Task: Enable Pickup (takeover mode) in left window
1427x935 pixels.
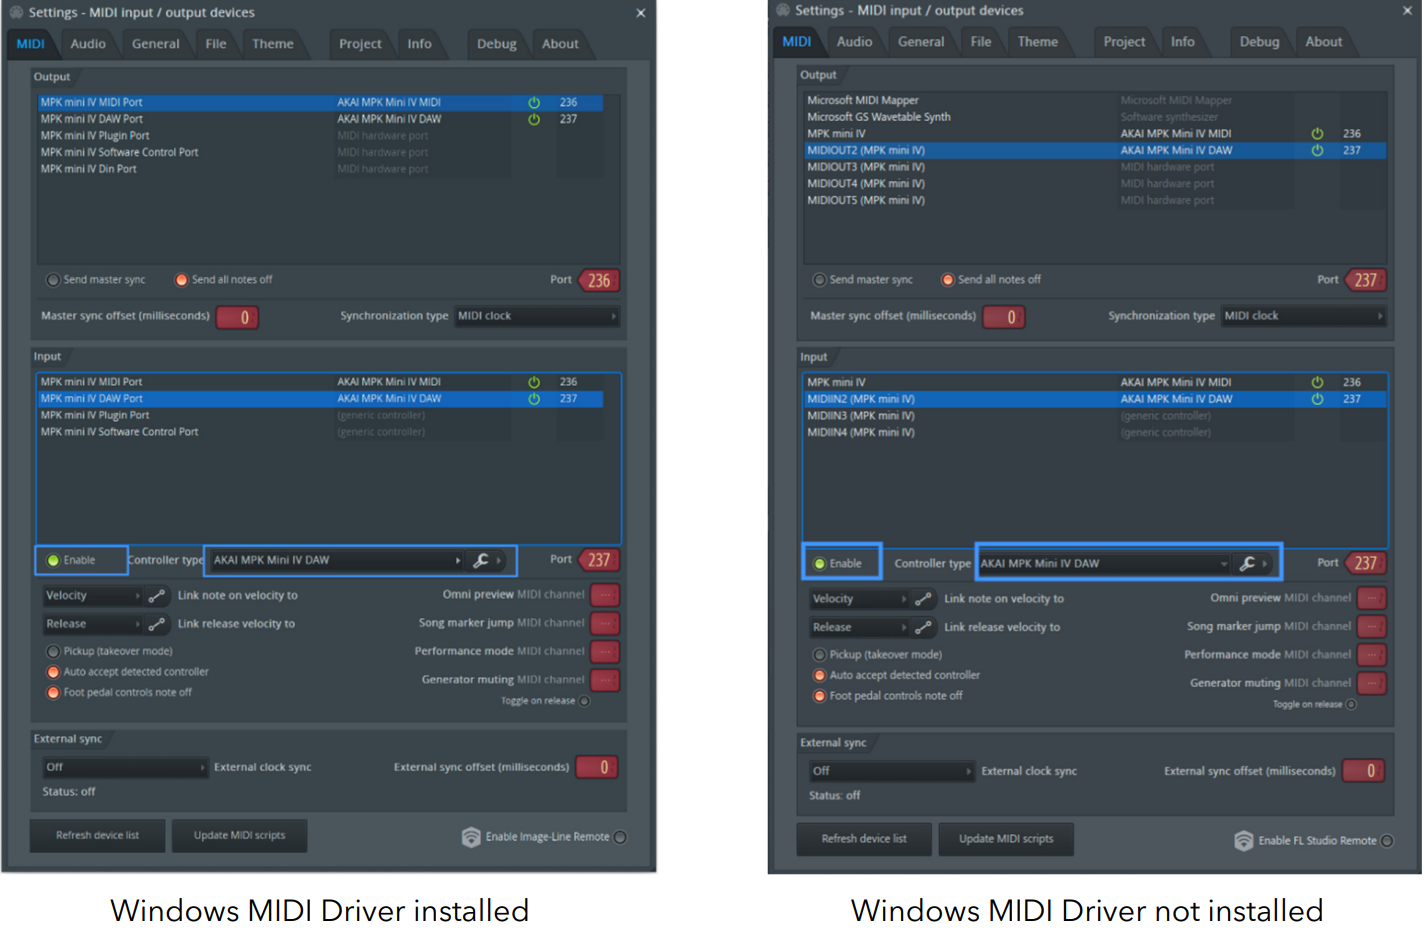Action: [53, 652]
